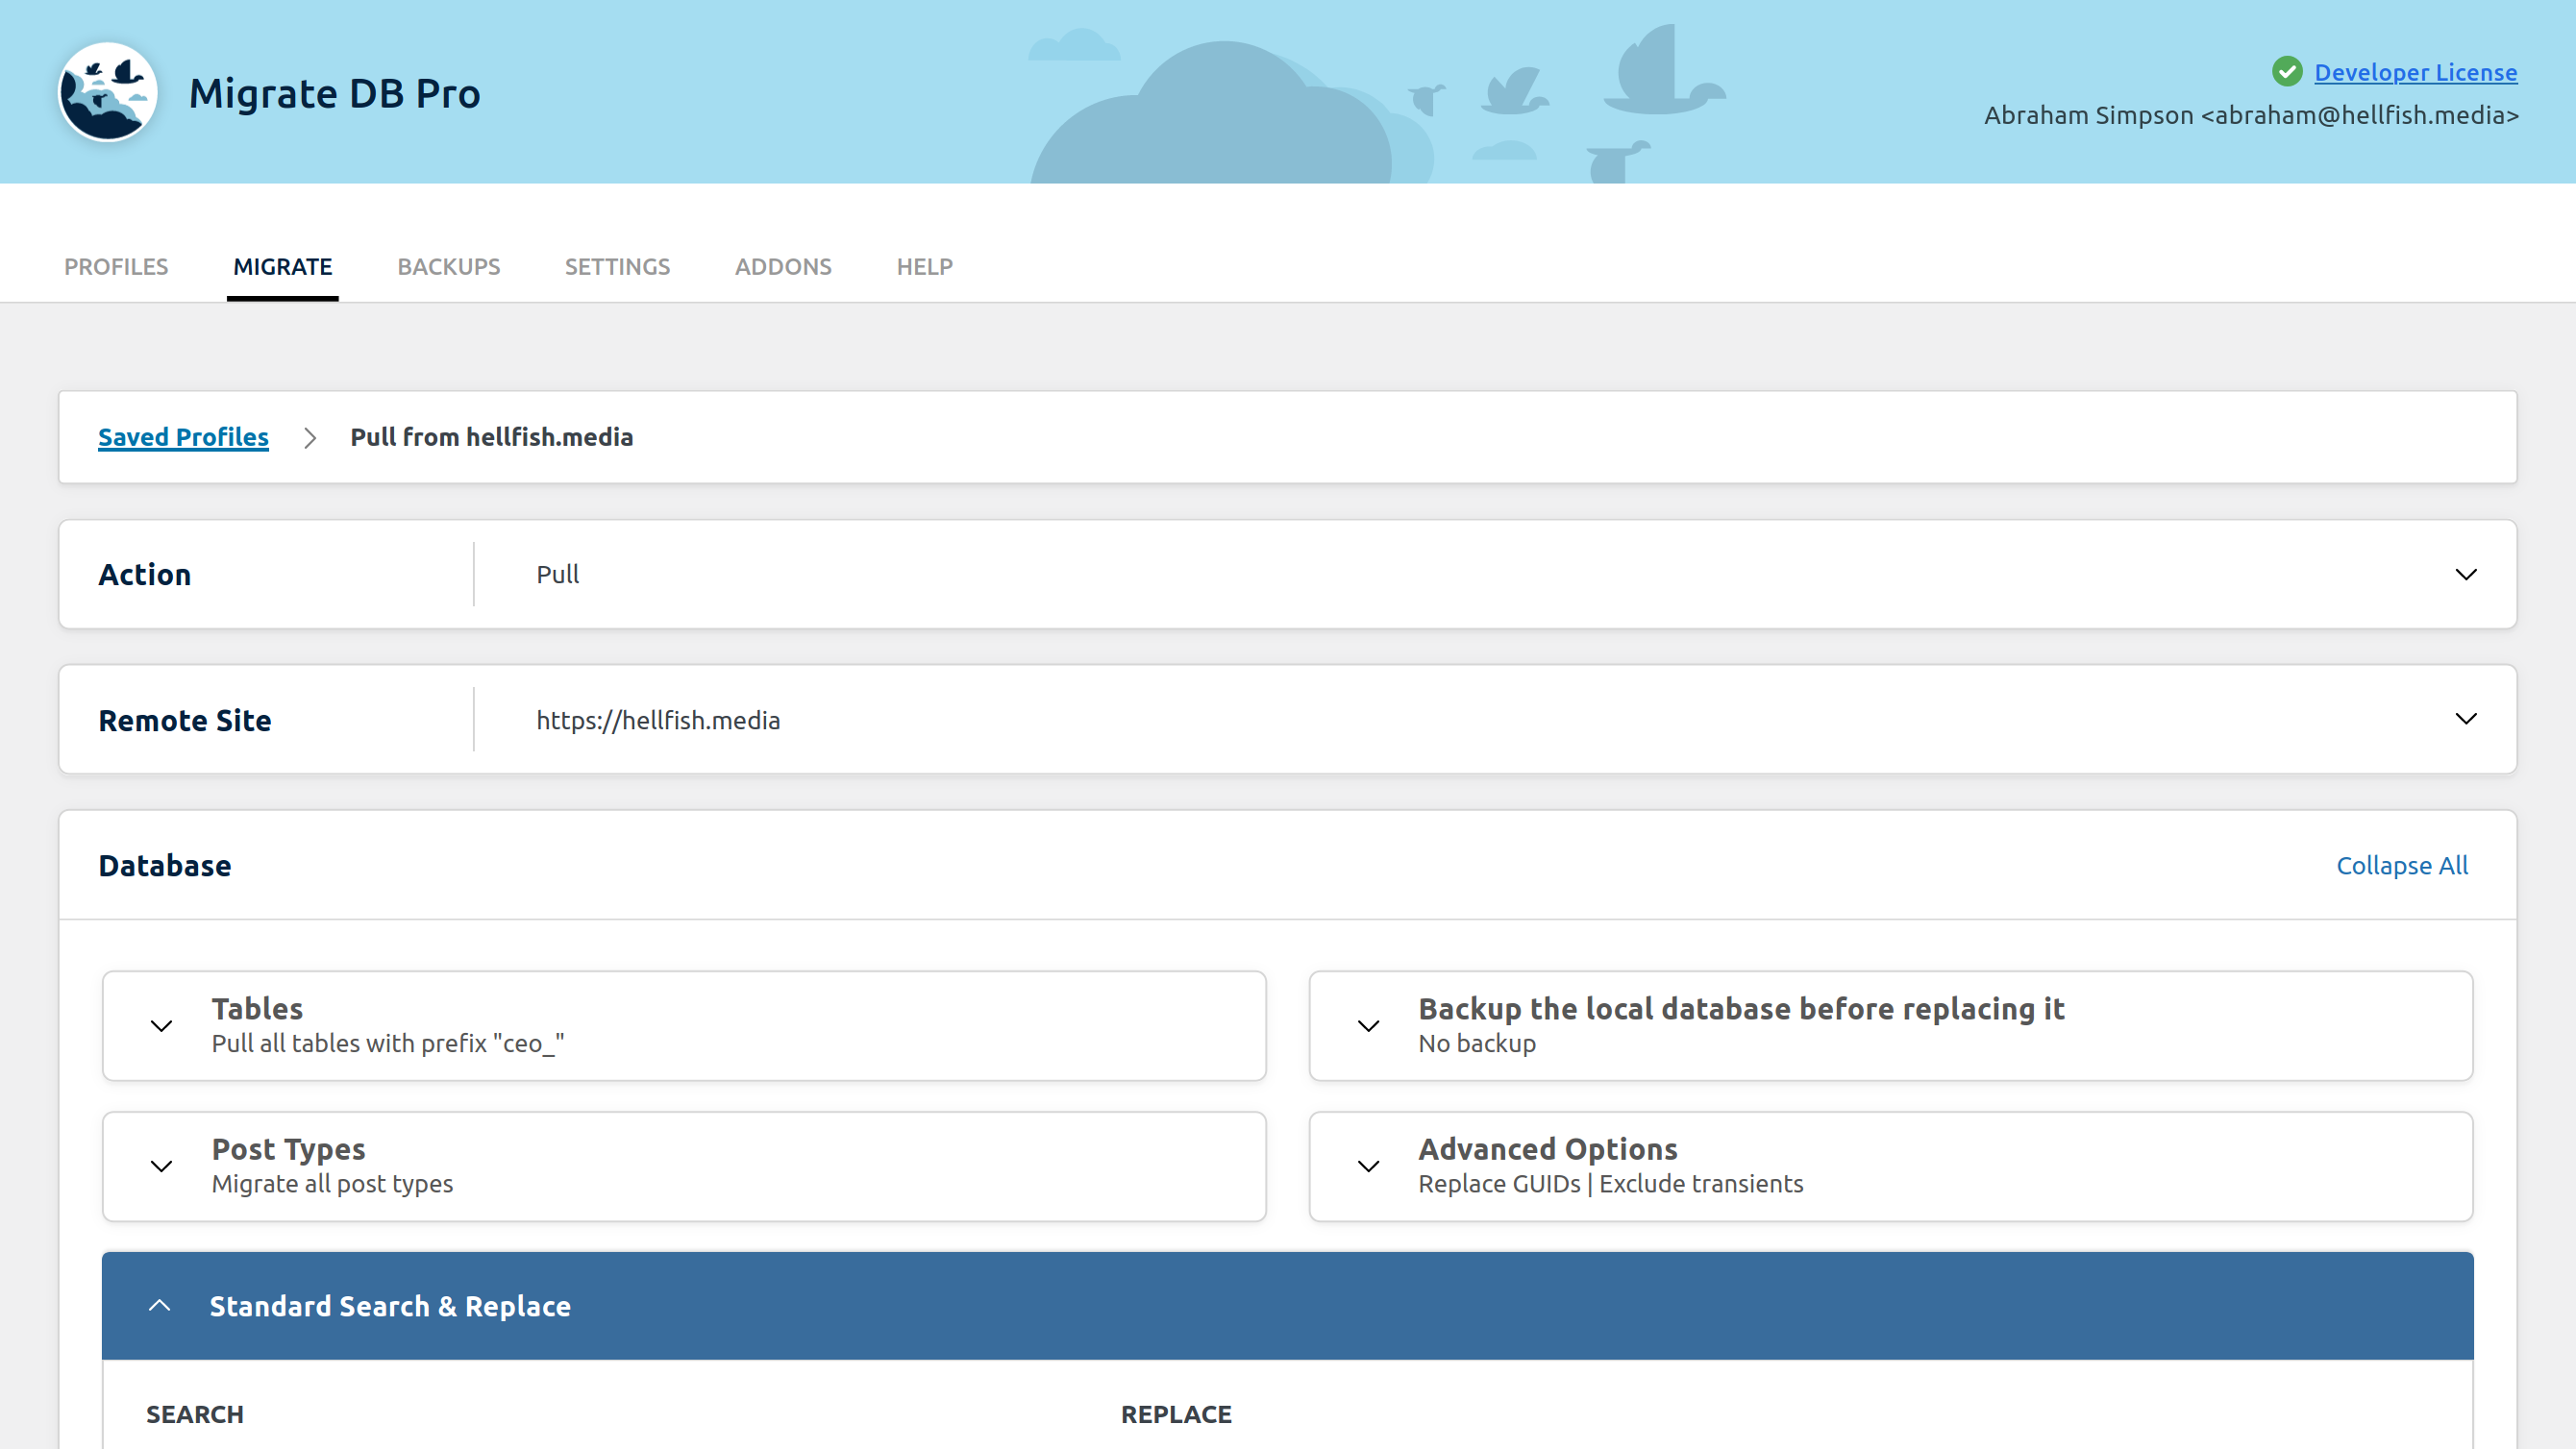This screenshot has width=2576, height=1449.
Task: Click the Pull action value
Action: pyautogui.click(x=557, y=574)
